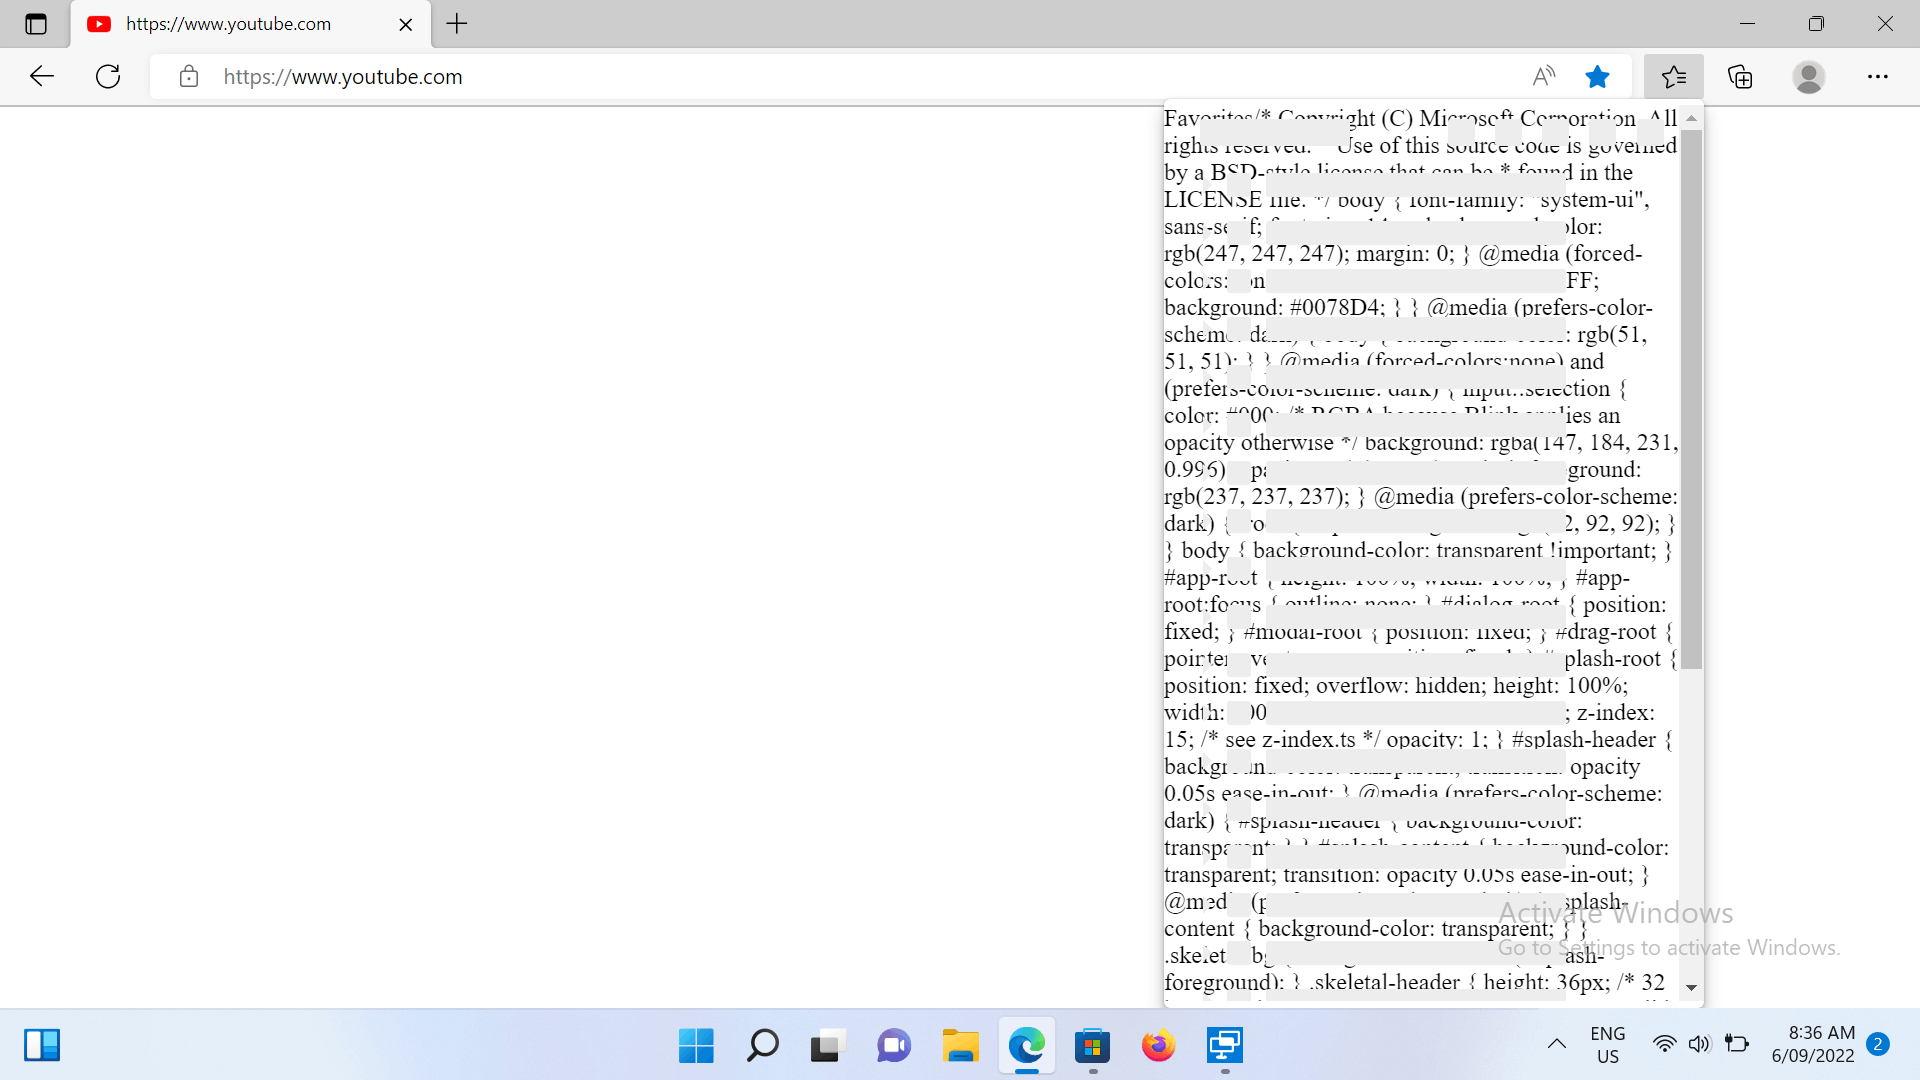Image resolution: width=1920 pixels, height=1080 pixels.
Task: Refresh the current page
Action: [x=108, y=76]
